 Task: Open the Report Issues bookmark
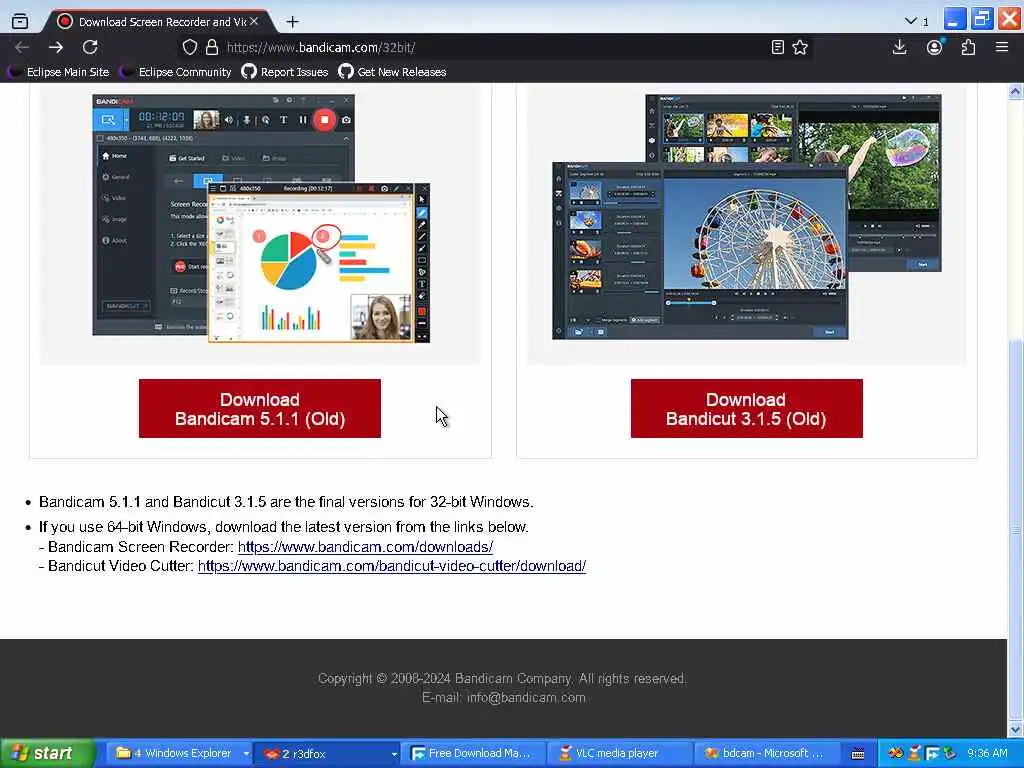coord(285,72)
